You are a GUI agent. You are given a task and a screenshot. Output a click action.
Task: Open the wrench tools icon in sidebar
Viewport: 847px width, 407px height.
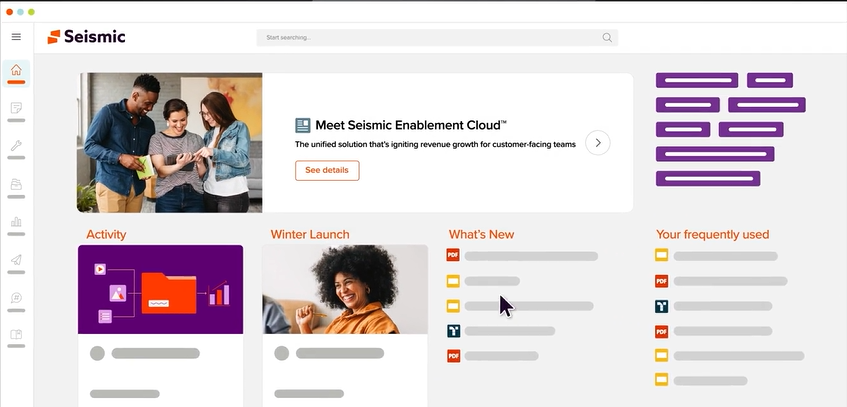pos(16,145)
